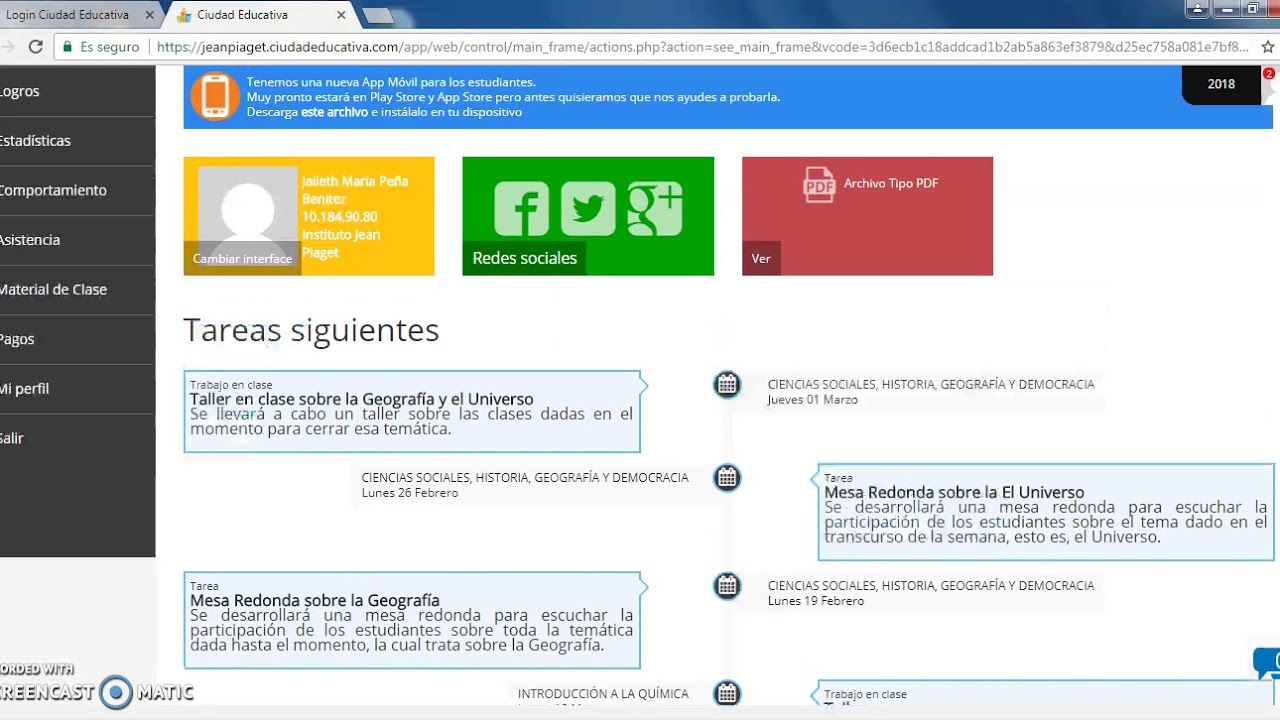Select Asistencia in the sidebar
1280x720 pixels.
(x=77, y=240)
